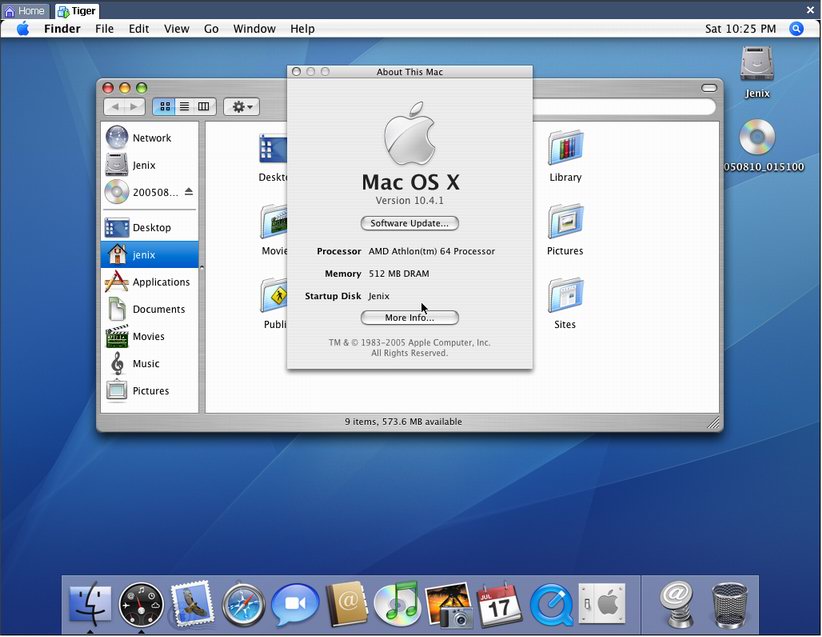Click the Software Update button

pyautogui.click(x=409, y=223)
